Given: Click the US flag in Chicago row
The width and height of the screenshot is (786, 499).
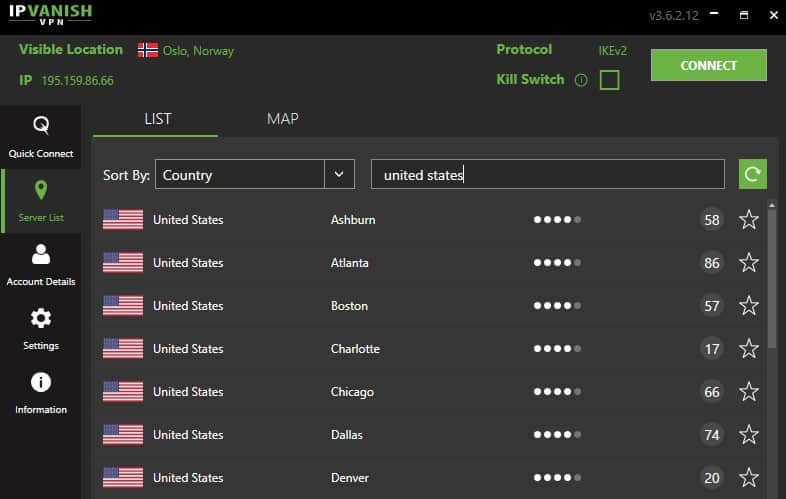Looking at the screenshot, I should coord(123,392).
